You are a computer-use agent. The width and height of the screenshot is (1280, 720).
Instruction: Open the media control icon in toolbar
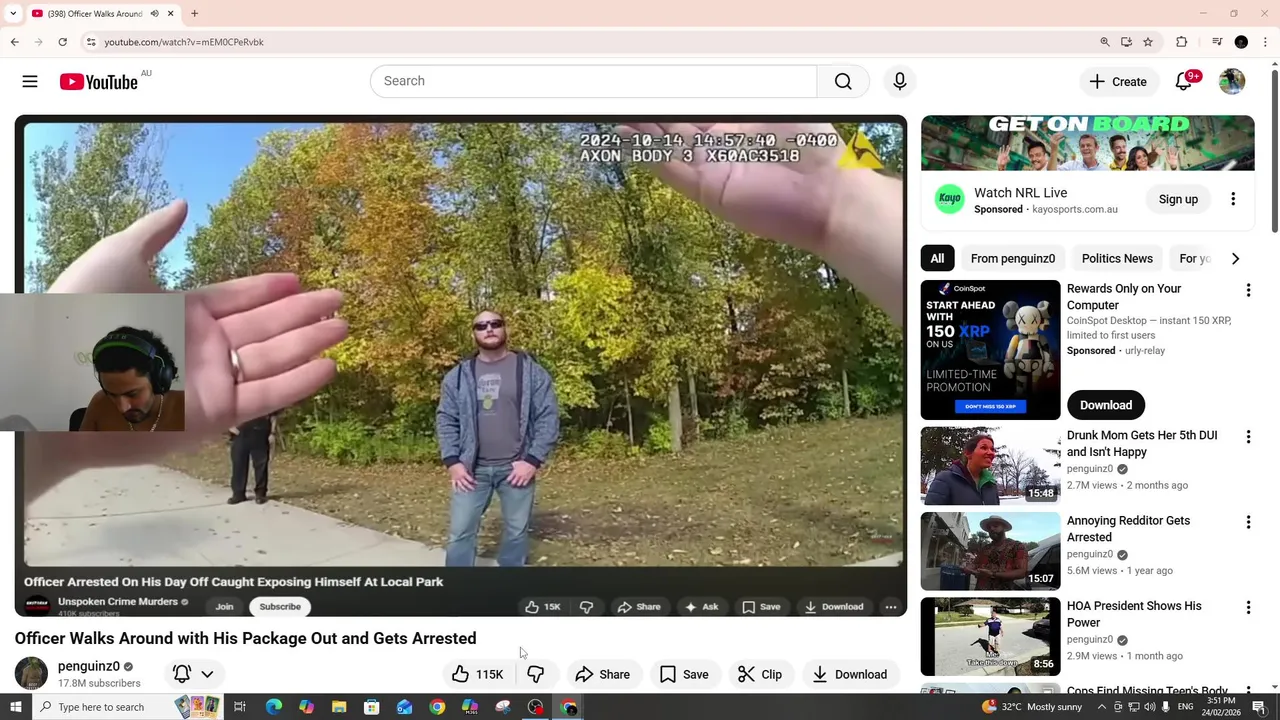(x=1217, y=42)
